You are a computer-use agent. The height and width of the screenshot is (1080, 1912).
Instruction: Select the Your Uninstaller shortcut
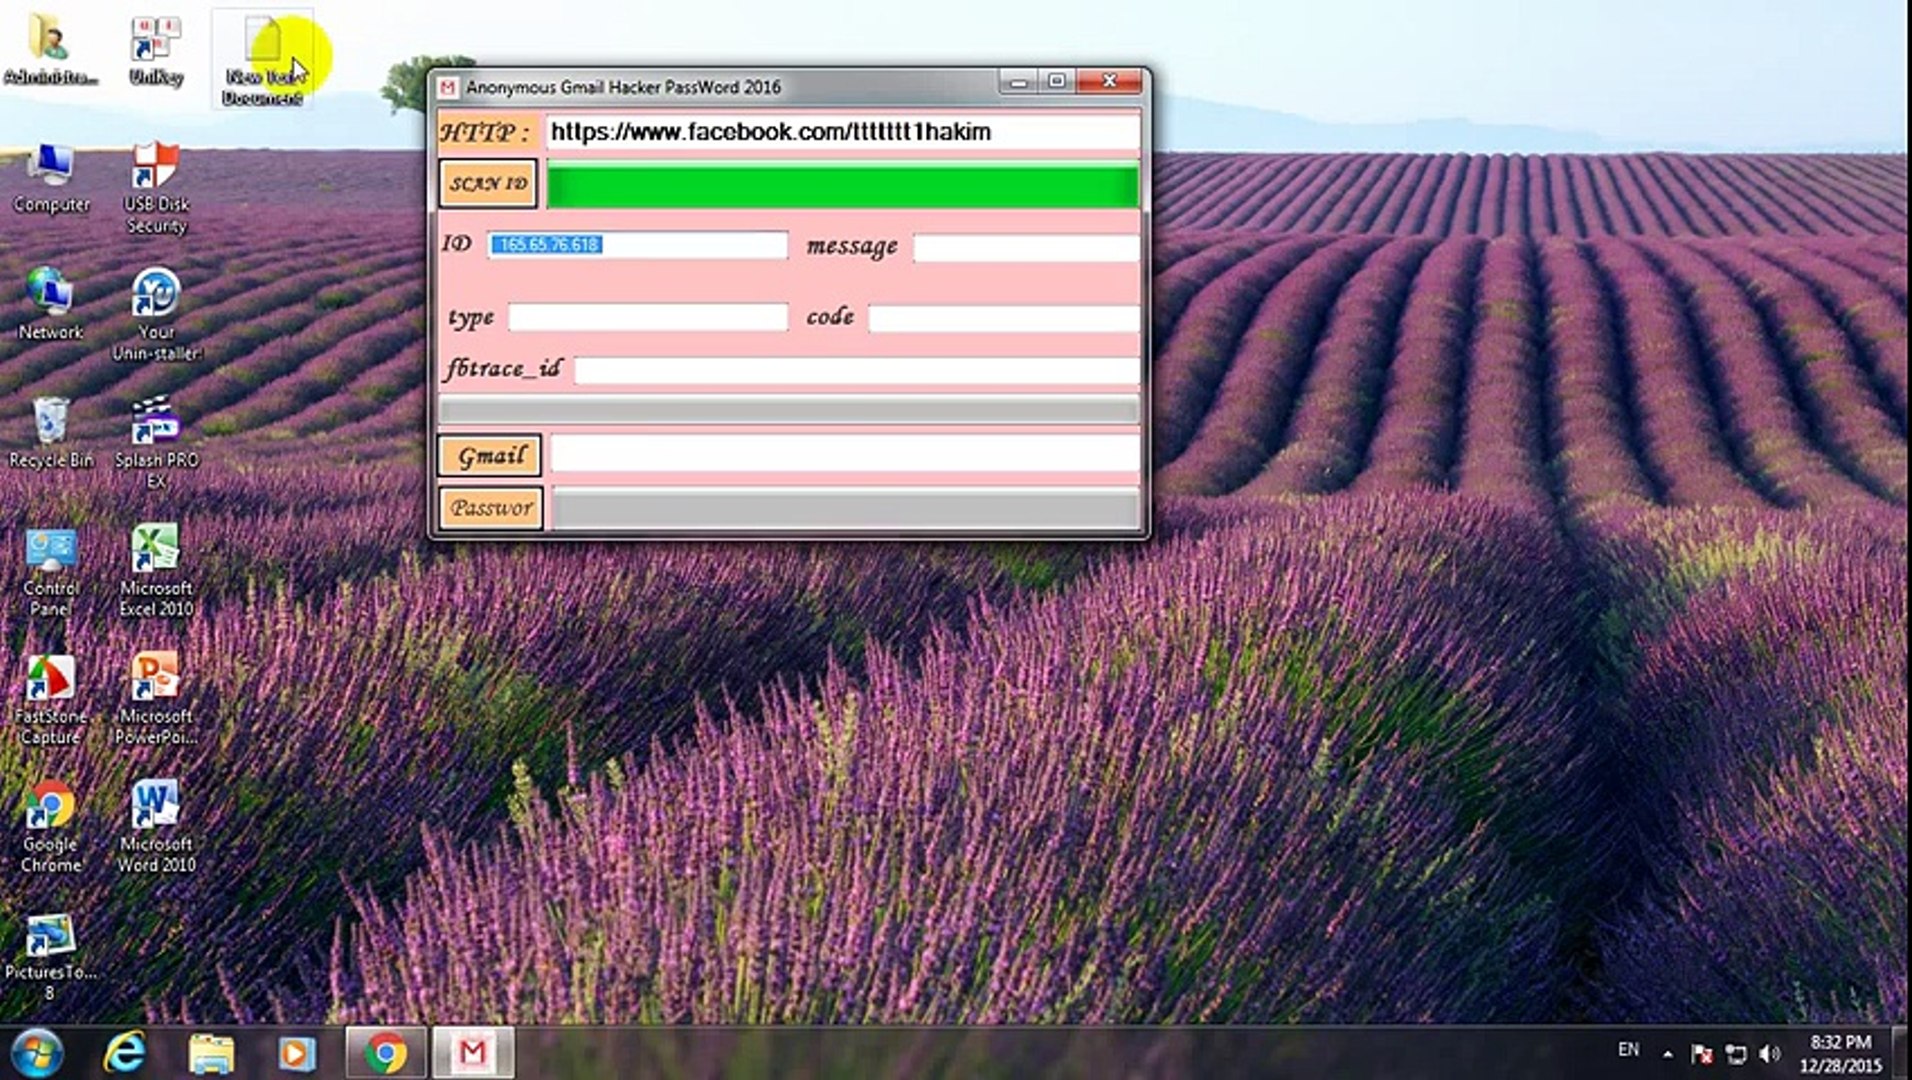tap(156, 315)
